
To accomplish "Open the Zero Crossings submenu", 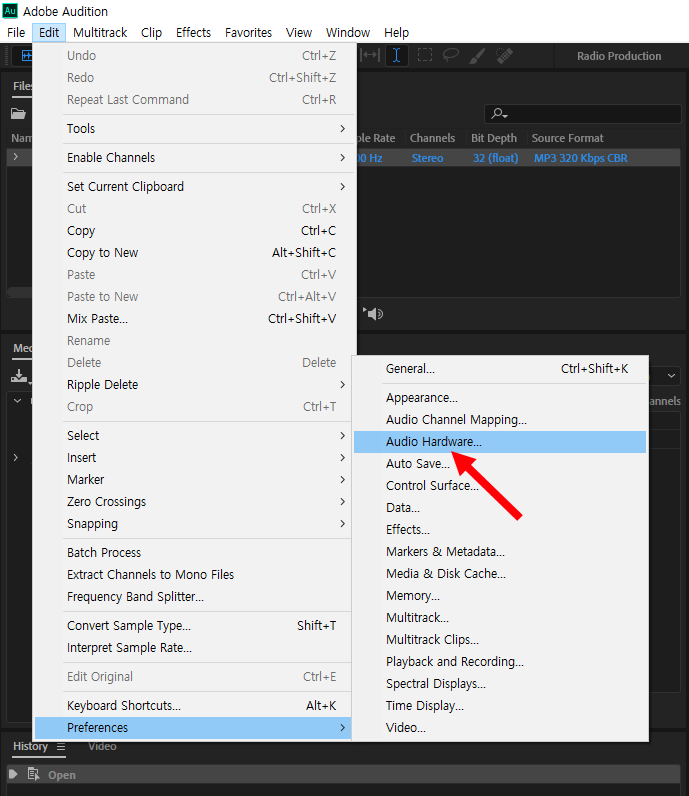I will [x=207, y=502].
